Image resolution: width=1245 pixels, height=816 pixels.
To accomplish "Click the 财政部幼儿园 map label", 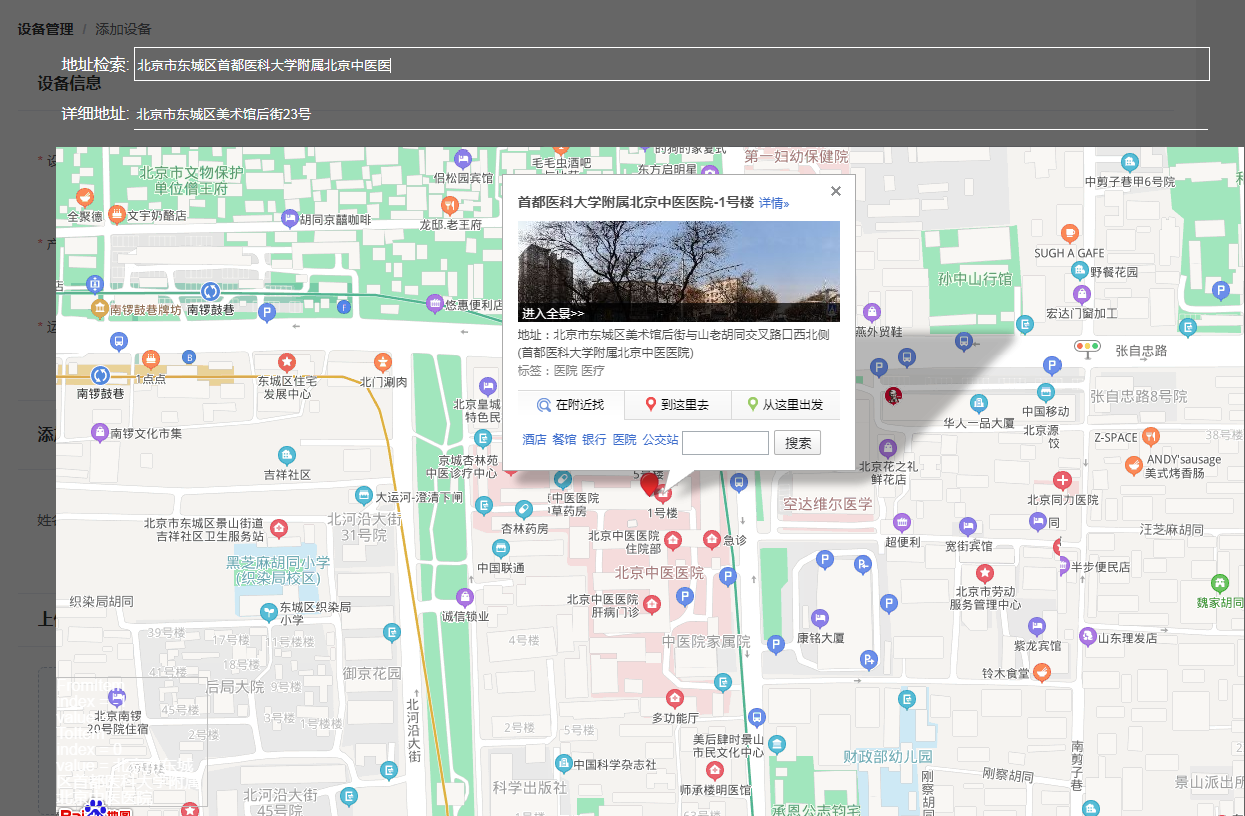I will tap(887, 757).
